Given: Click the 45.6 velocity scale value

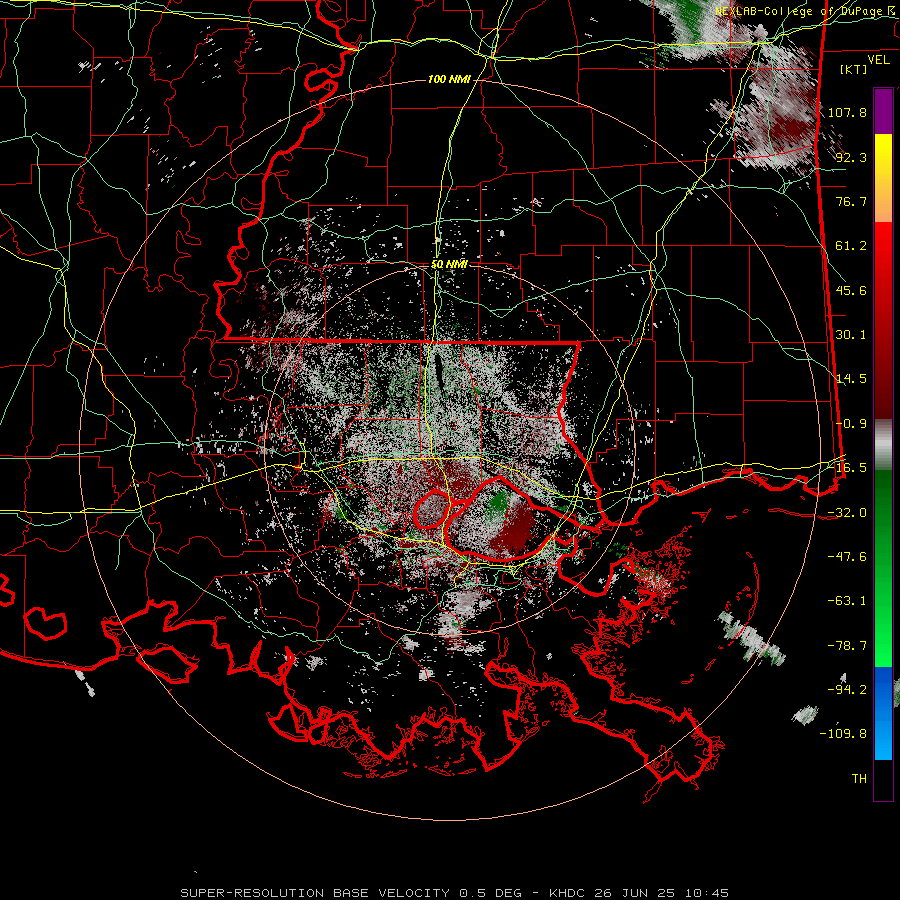Looking at the screenshot, I should [851, 290].
